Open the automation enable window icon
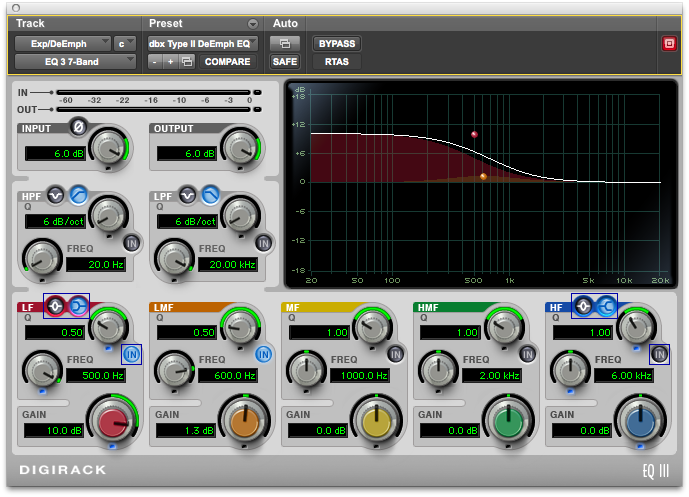The image size is (689, 497). click(x=285, y=44)
